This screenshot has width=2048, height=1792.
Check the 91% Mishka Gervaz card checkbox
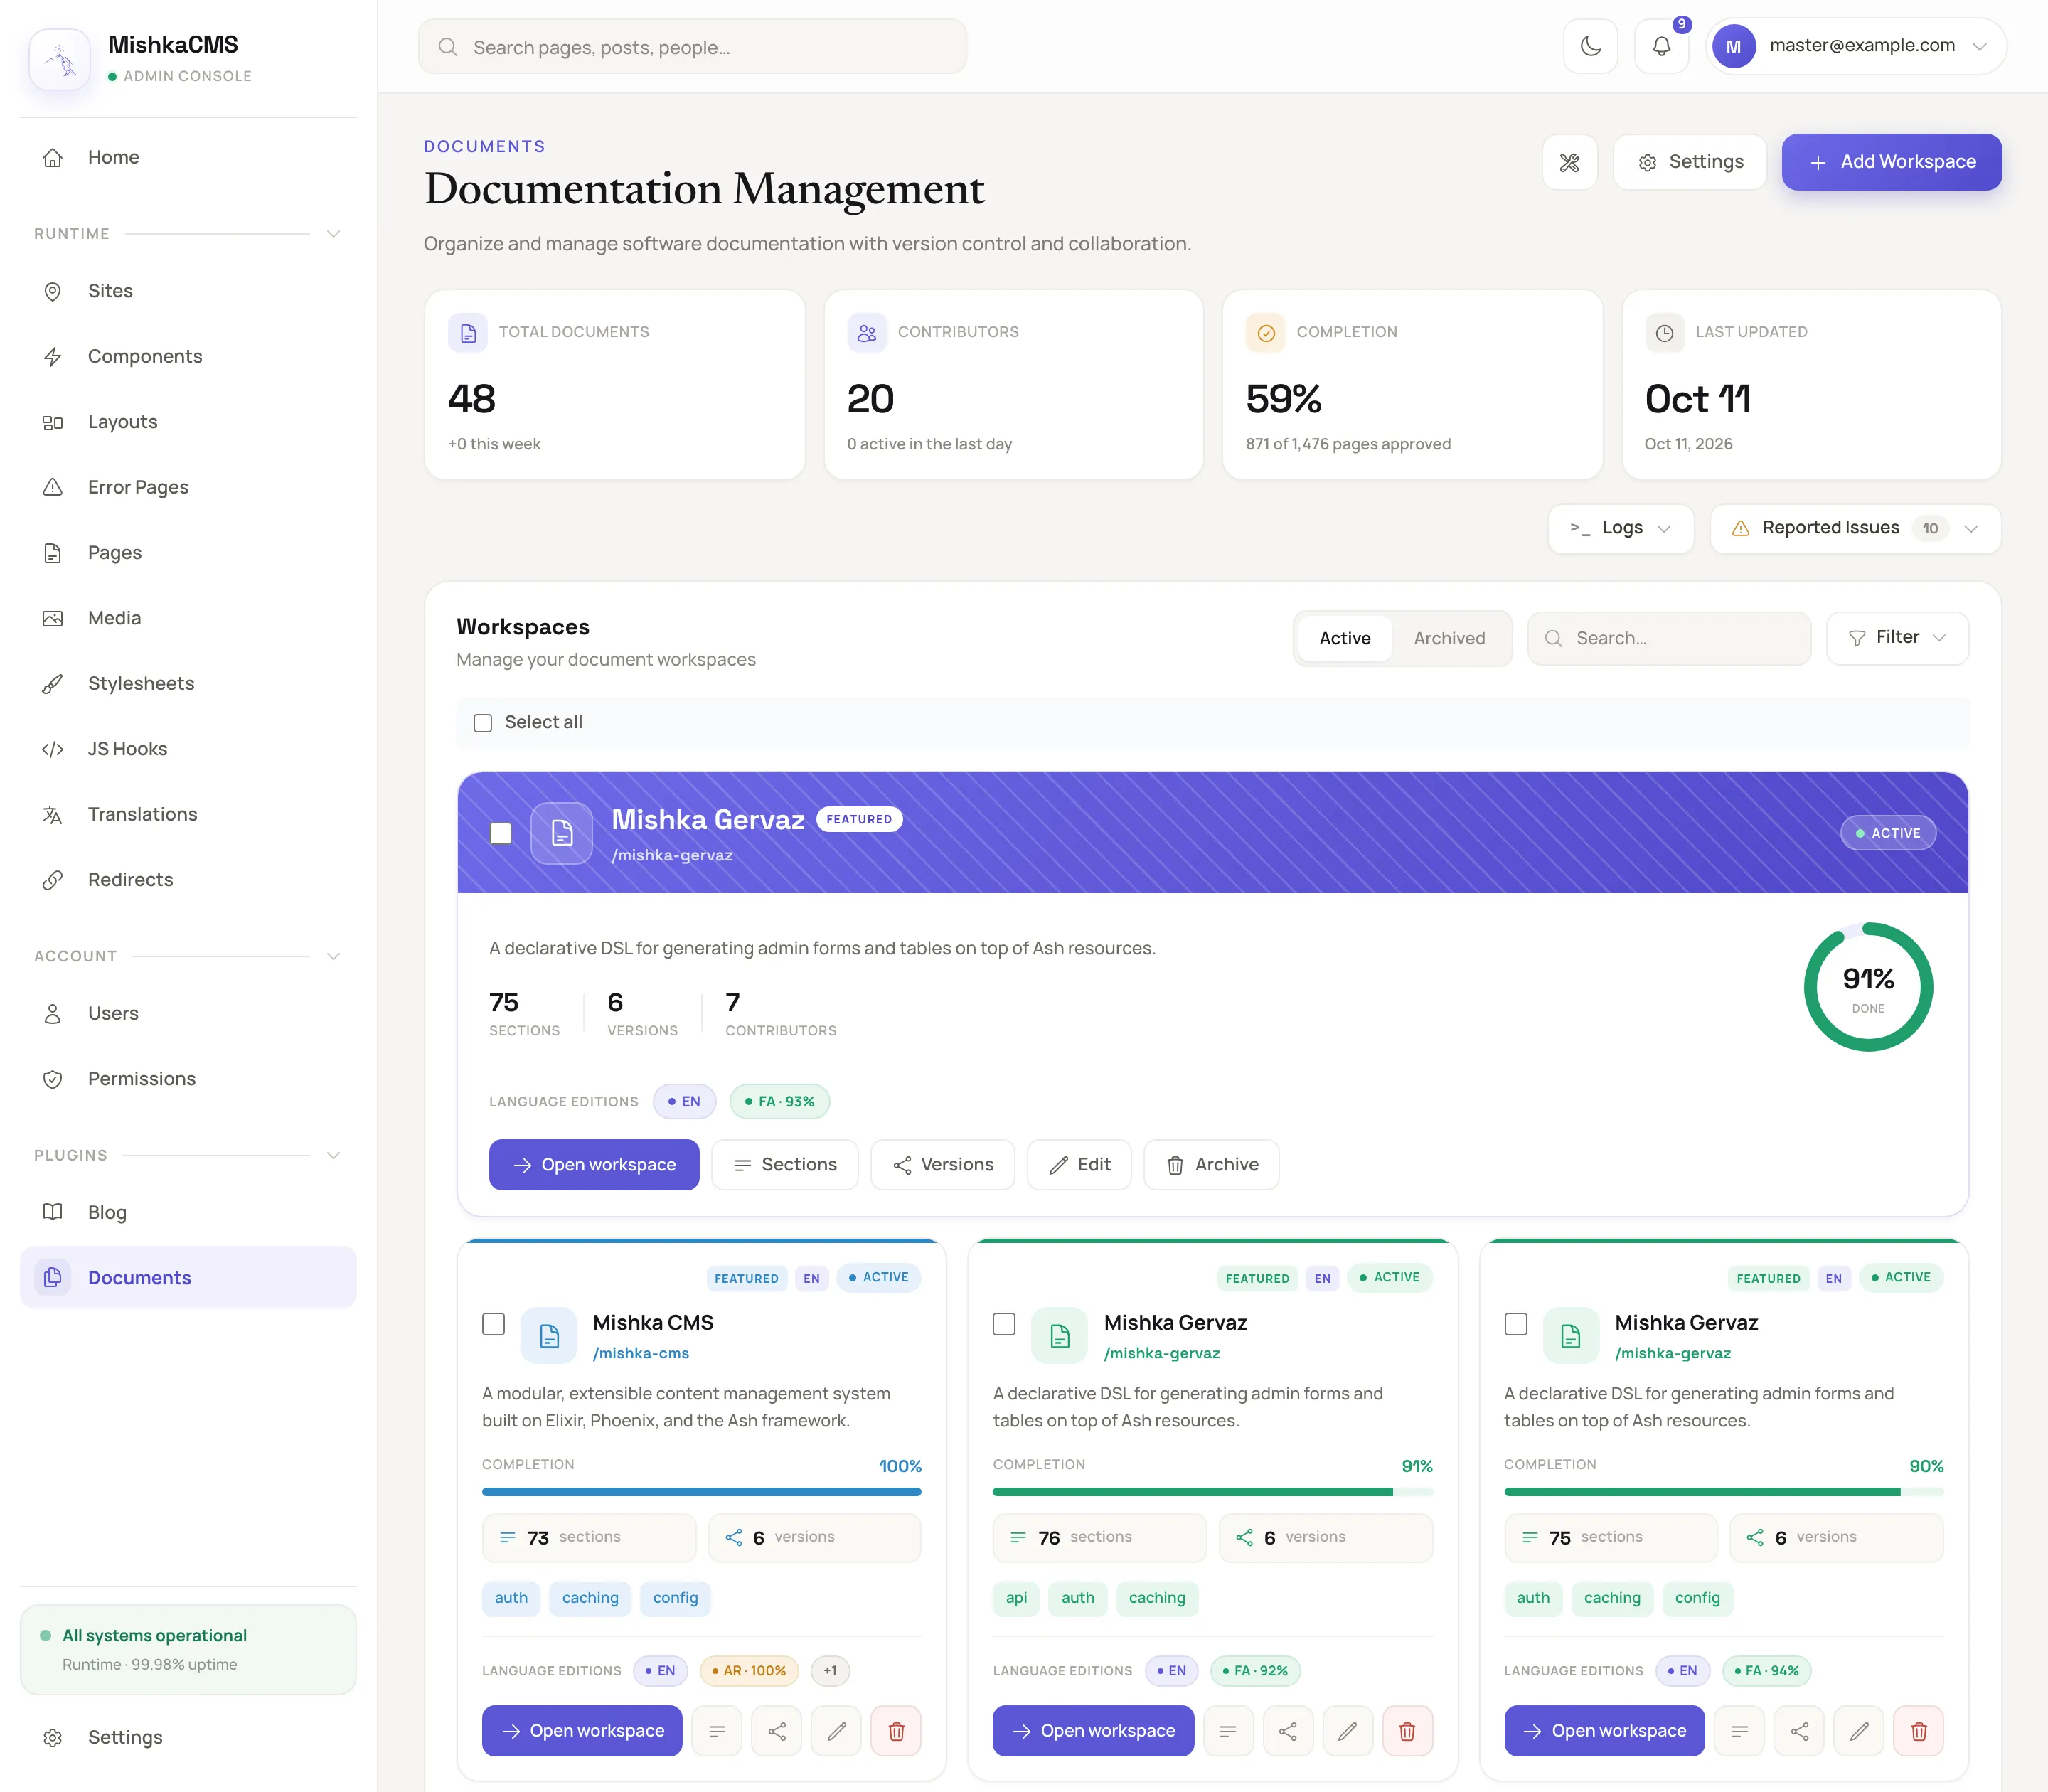(x=1004, y=1324)
